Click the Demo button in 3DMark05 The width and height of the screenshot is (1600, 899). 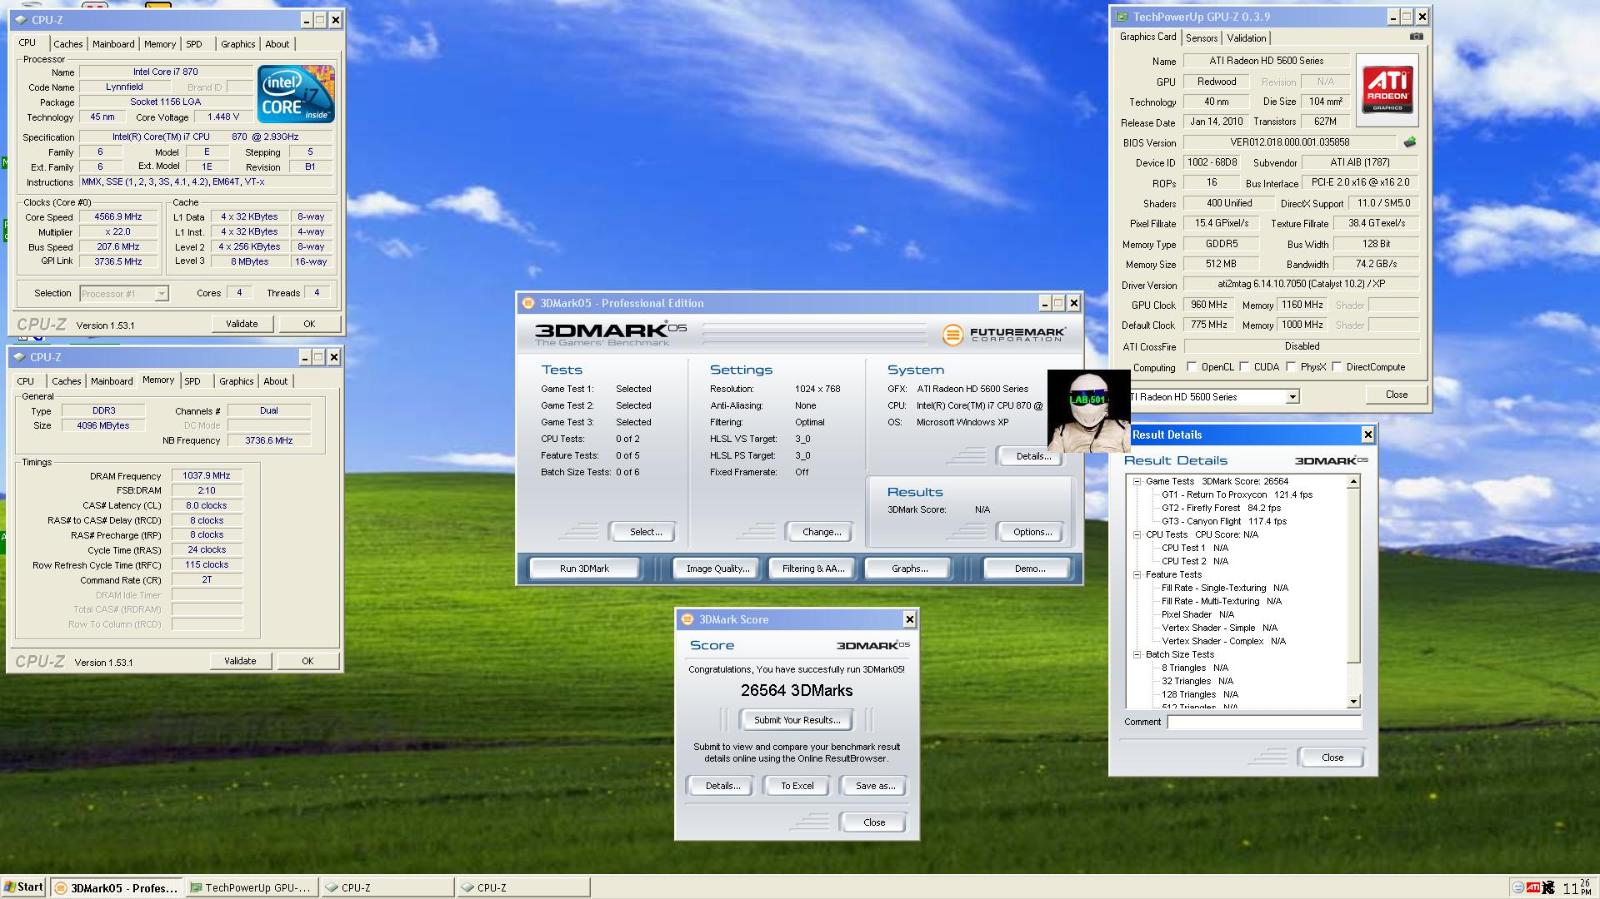(1030, 568)
